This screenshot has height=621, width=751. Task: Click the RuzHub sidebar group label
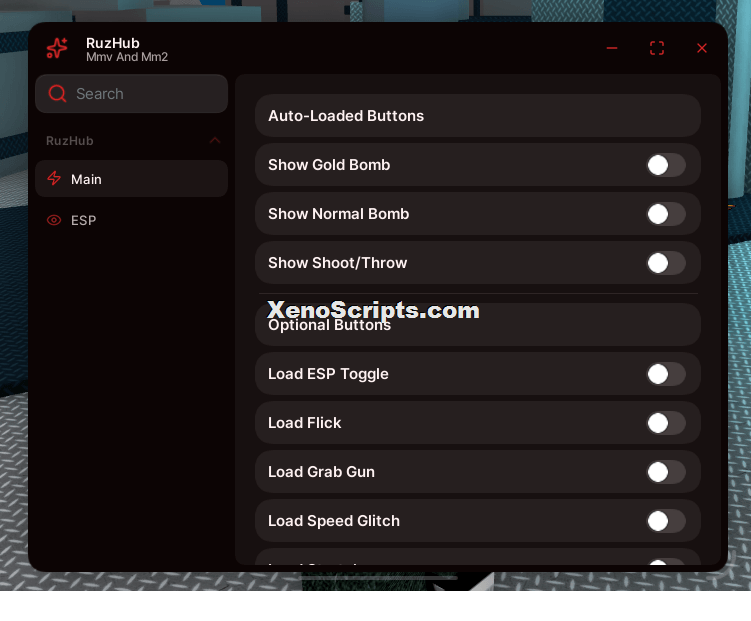pos(69,141)
